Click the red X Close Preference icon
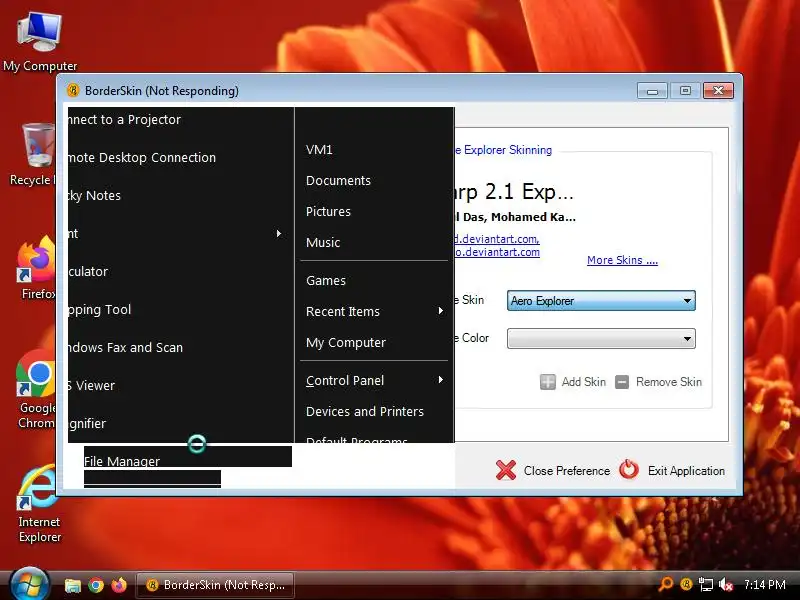This screenshot has width=800, height=600. pos(506,470)
